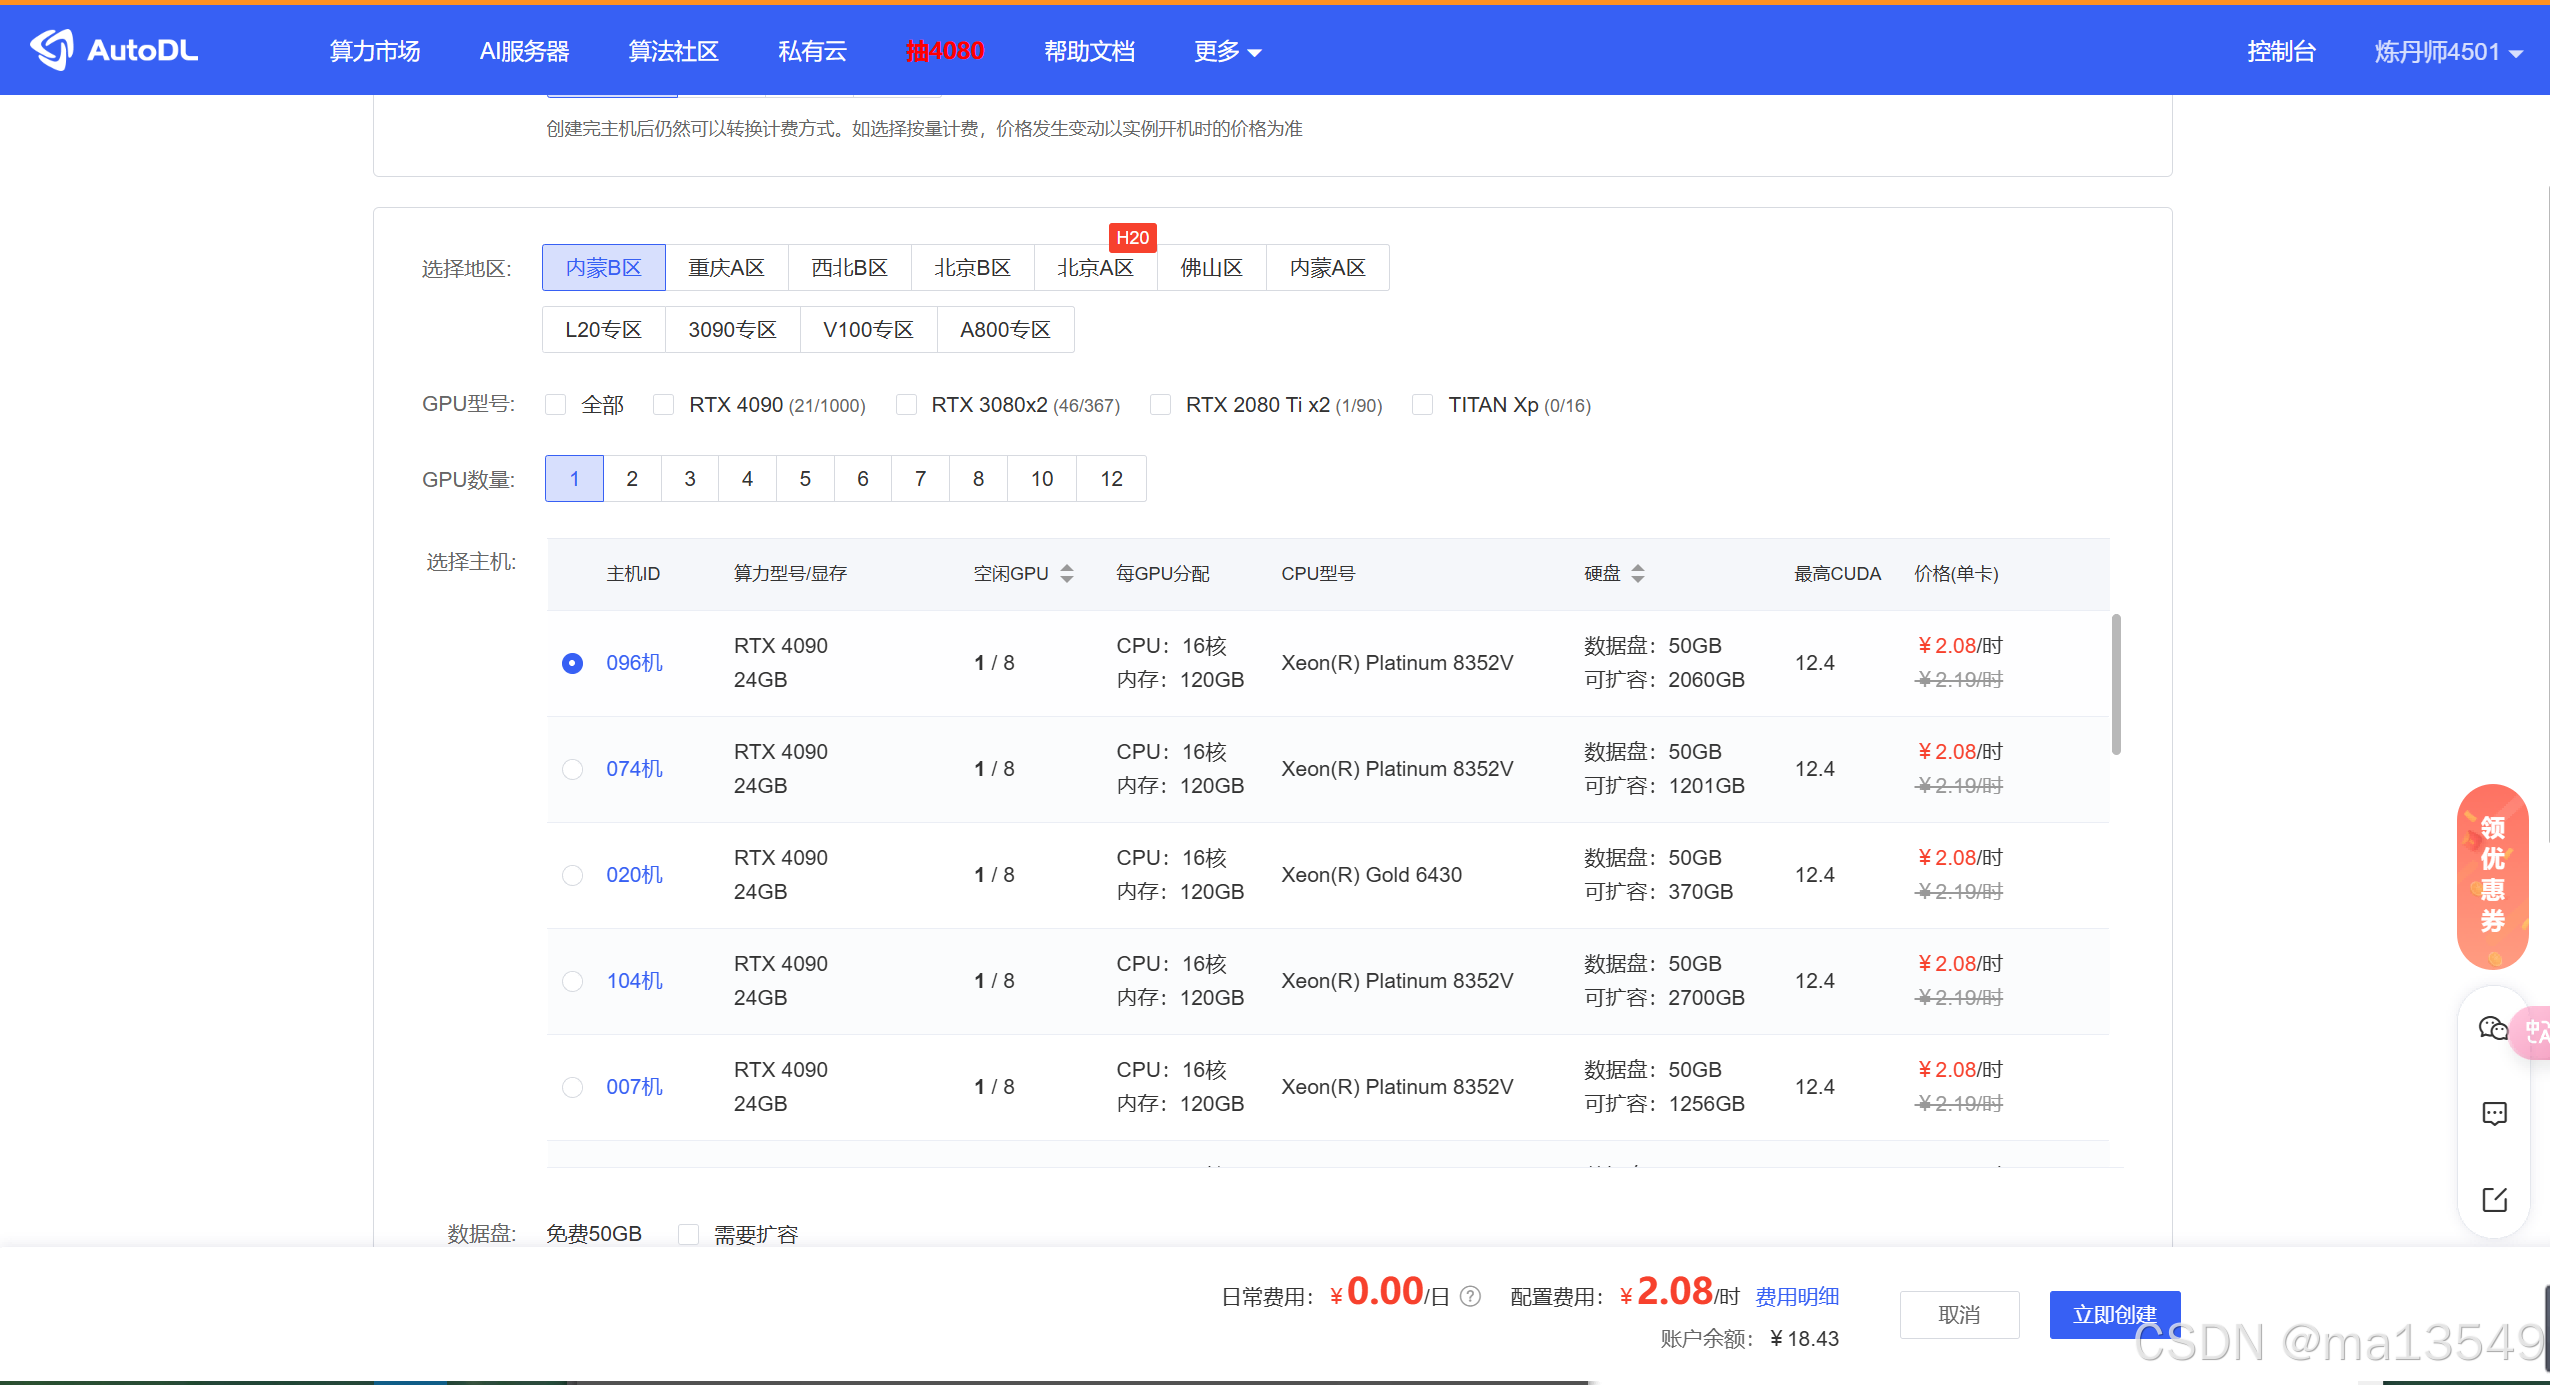Viewport: 2550px width, 1385px height.
Task: Select the 074机 host radio button
Action: (x=572, y=769)
